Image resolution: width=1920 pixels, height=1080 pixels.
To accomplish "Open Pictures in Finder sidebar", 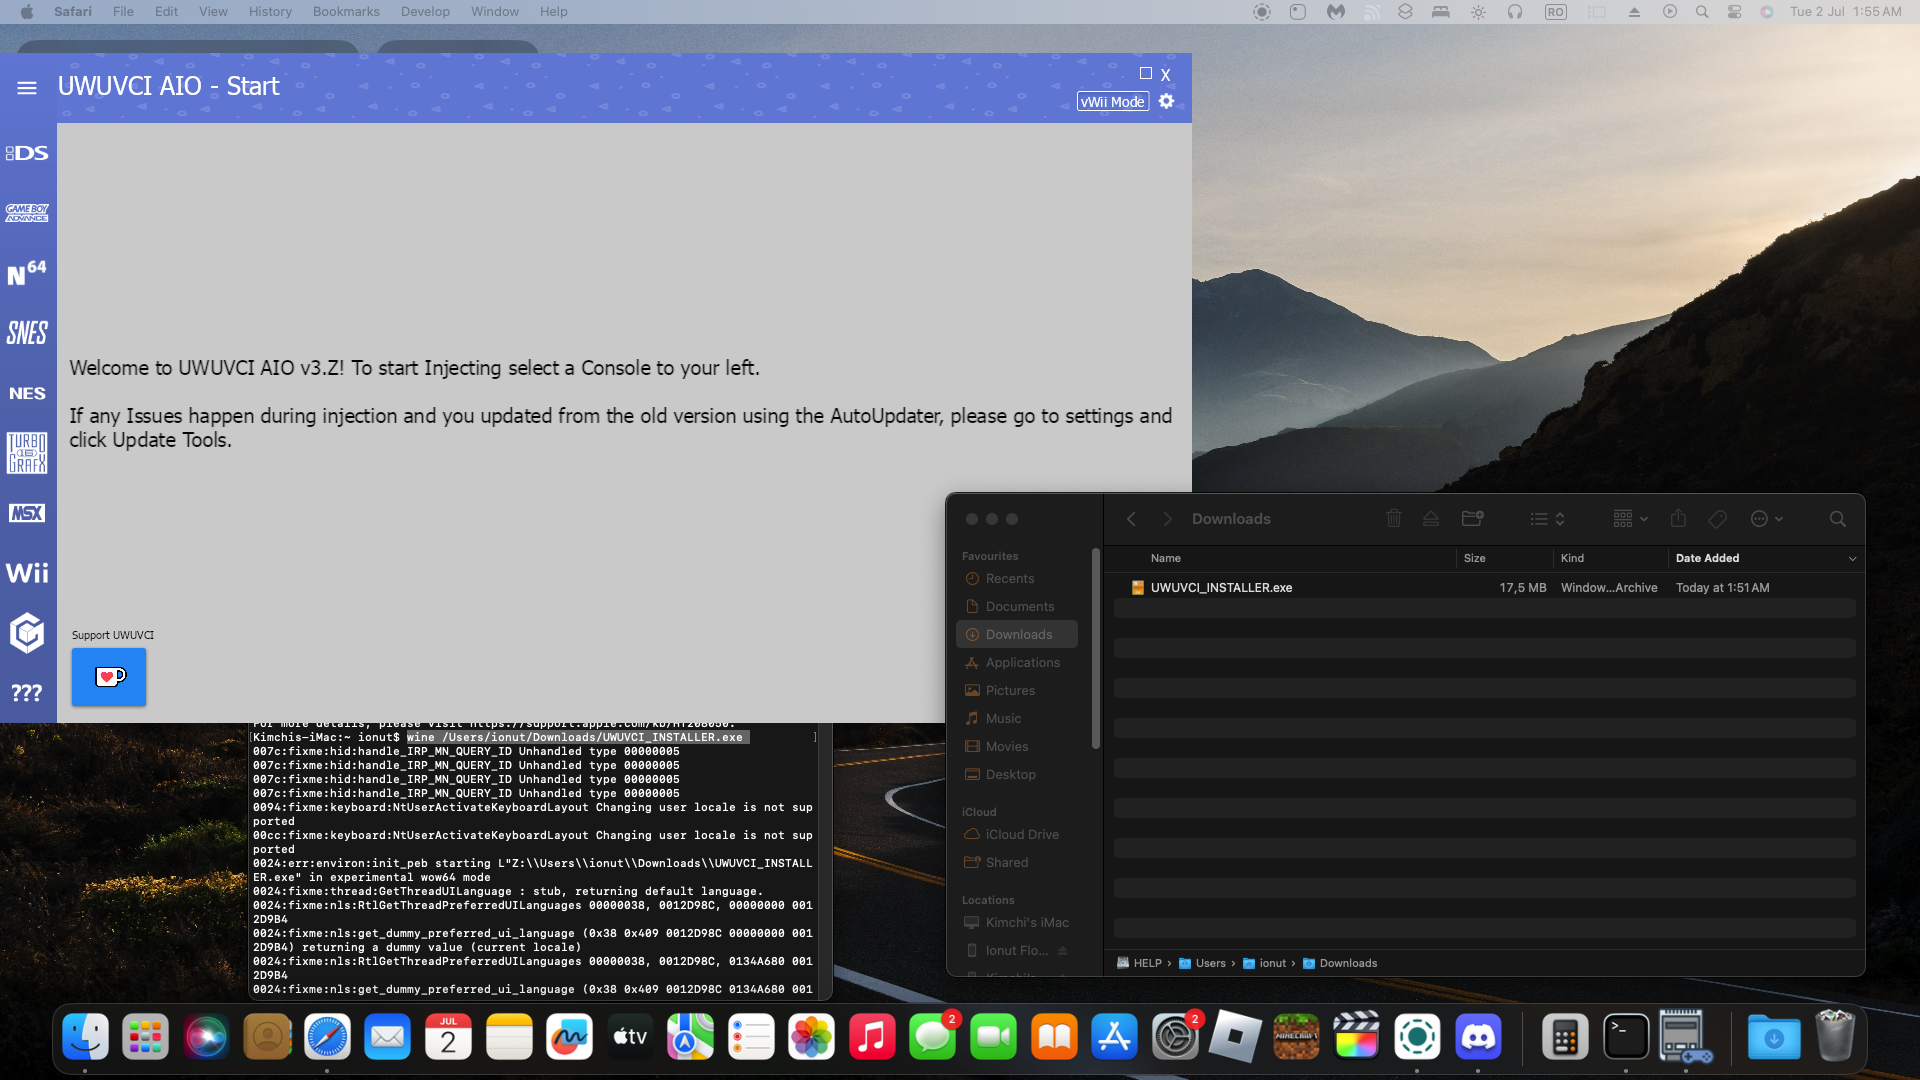I will 1017,691.
